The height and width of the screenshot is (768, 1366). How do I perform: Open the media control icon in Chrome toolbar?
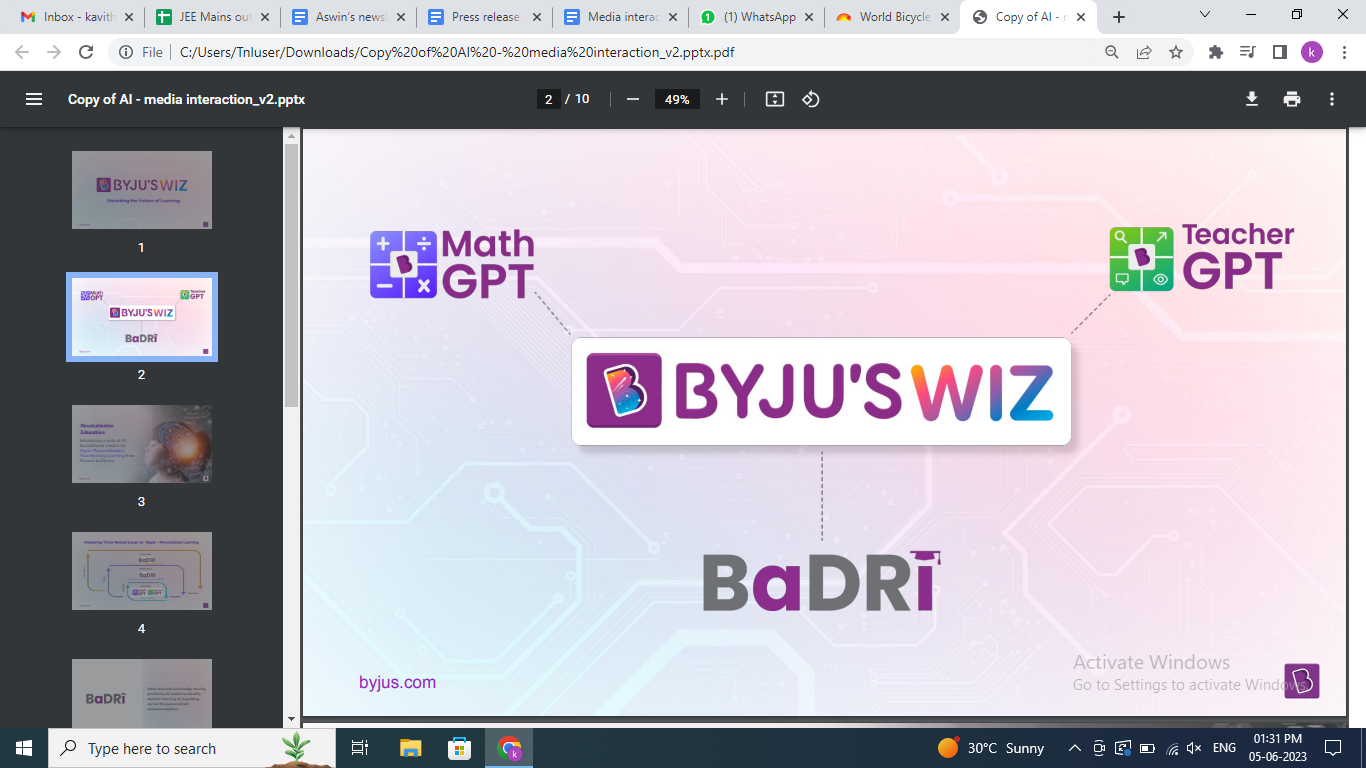click(x=1247, y=52)
